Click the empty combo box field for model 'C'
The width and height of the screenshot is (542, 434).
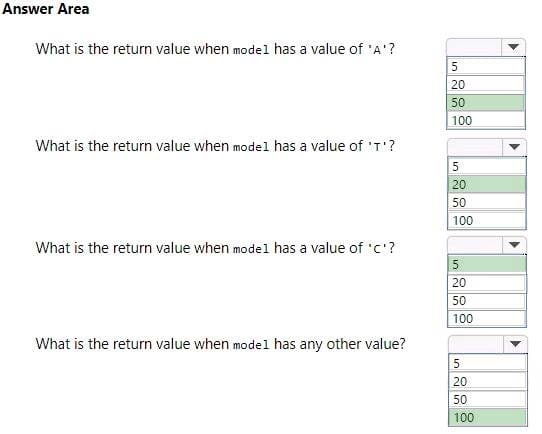pyautogui.click(x=475, y=245)
